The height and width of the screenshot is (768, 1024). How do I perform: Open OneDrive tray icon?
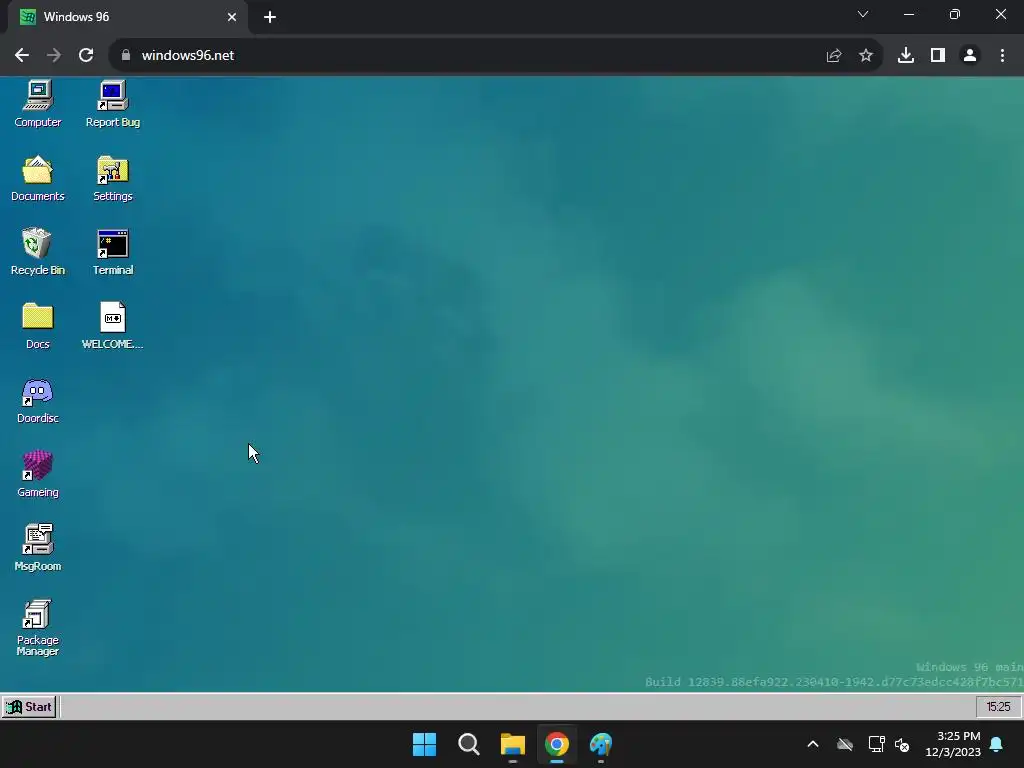click(845, 744)
